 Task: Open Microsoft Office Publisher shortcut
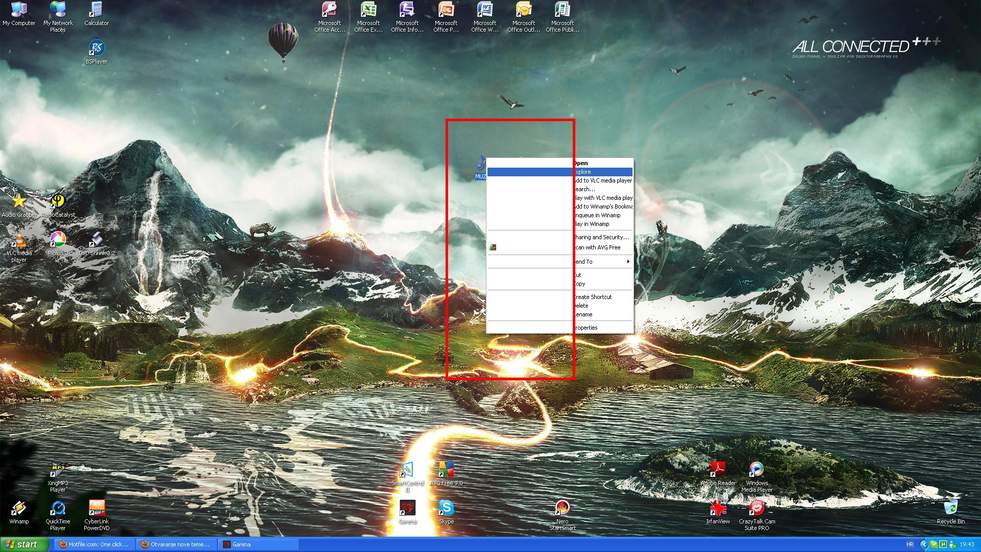[x=562, y=17]
